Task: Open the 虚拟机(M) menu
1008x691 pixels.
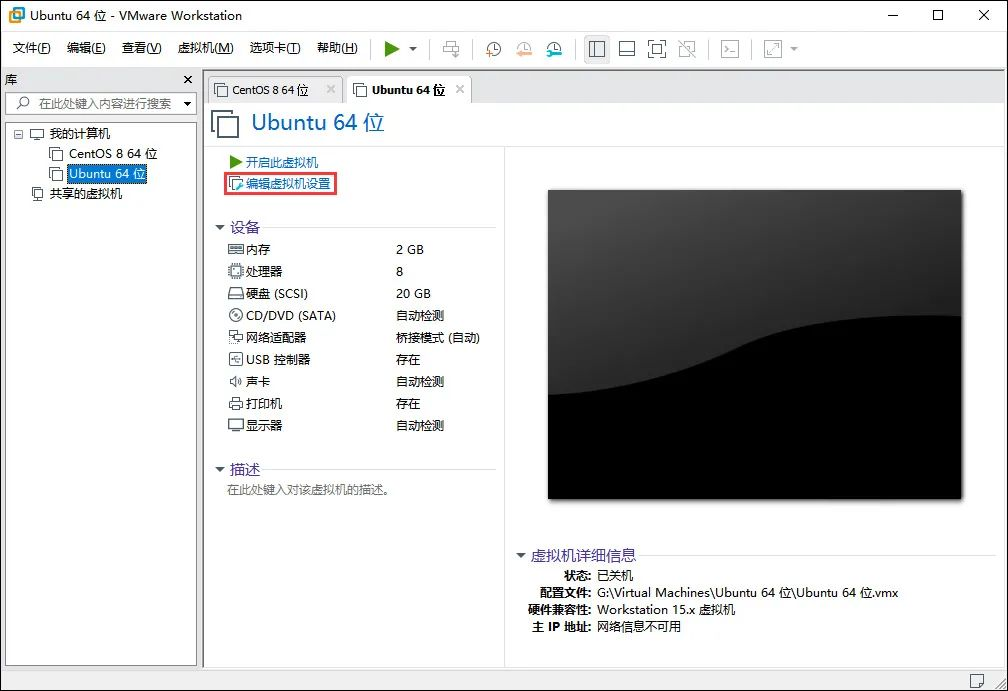Action: click(206, 48)
